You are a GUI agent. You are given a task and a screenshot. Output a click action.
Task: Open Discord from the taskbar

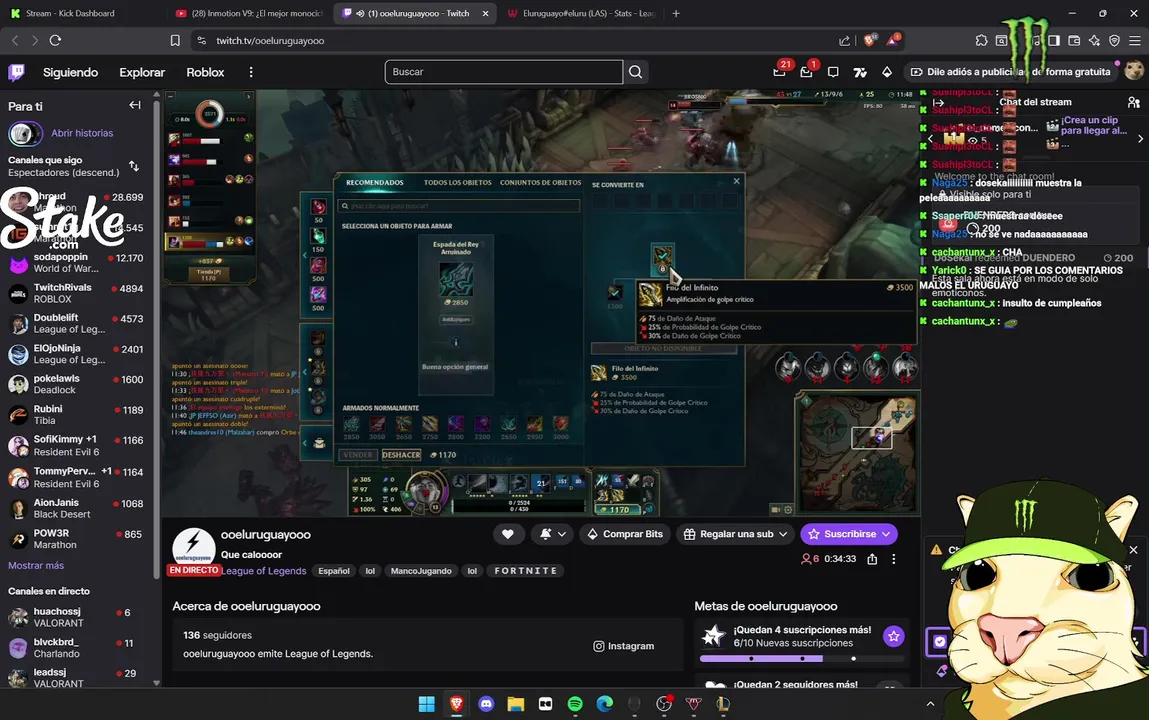[x=486, y=704]
